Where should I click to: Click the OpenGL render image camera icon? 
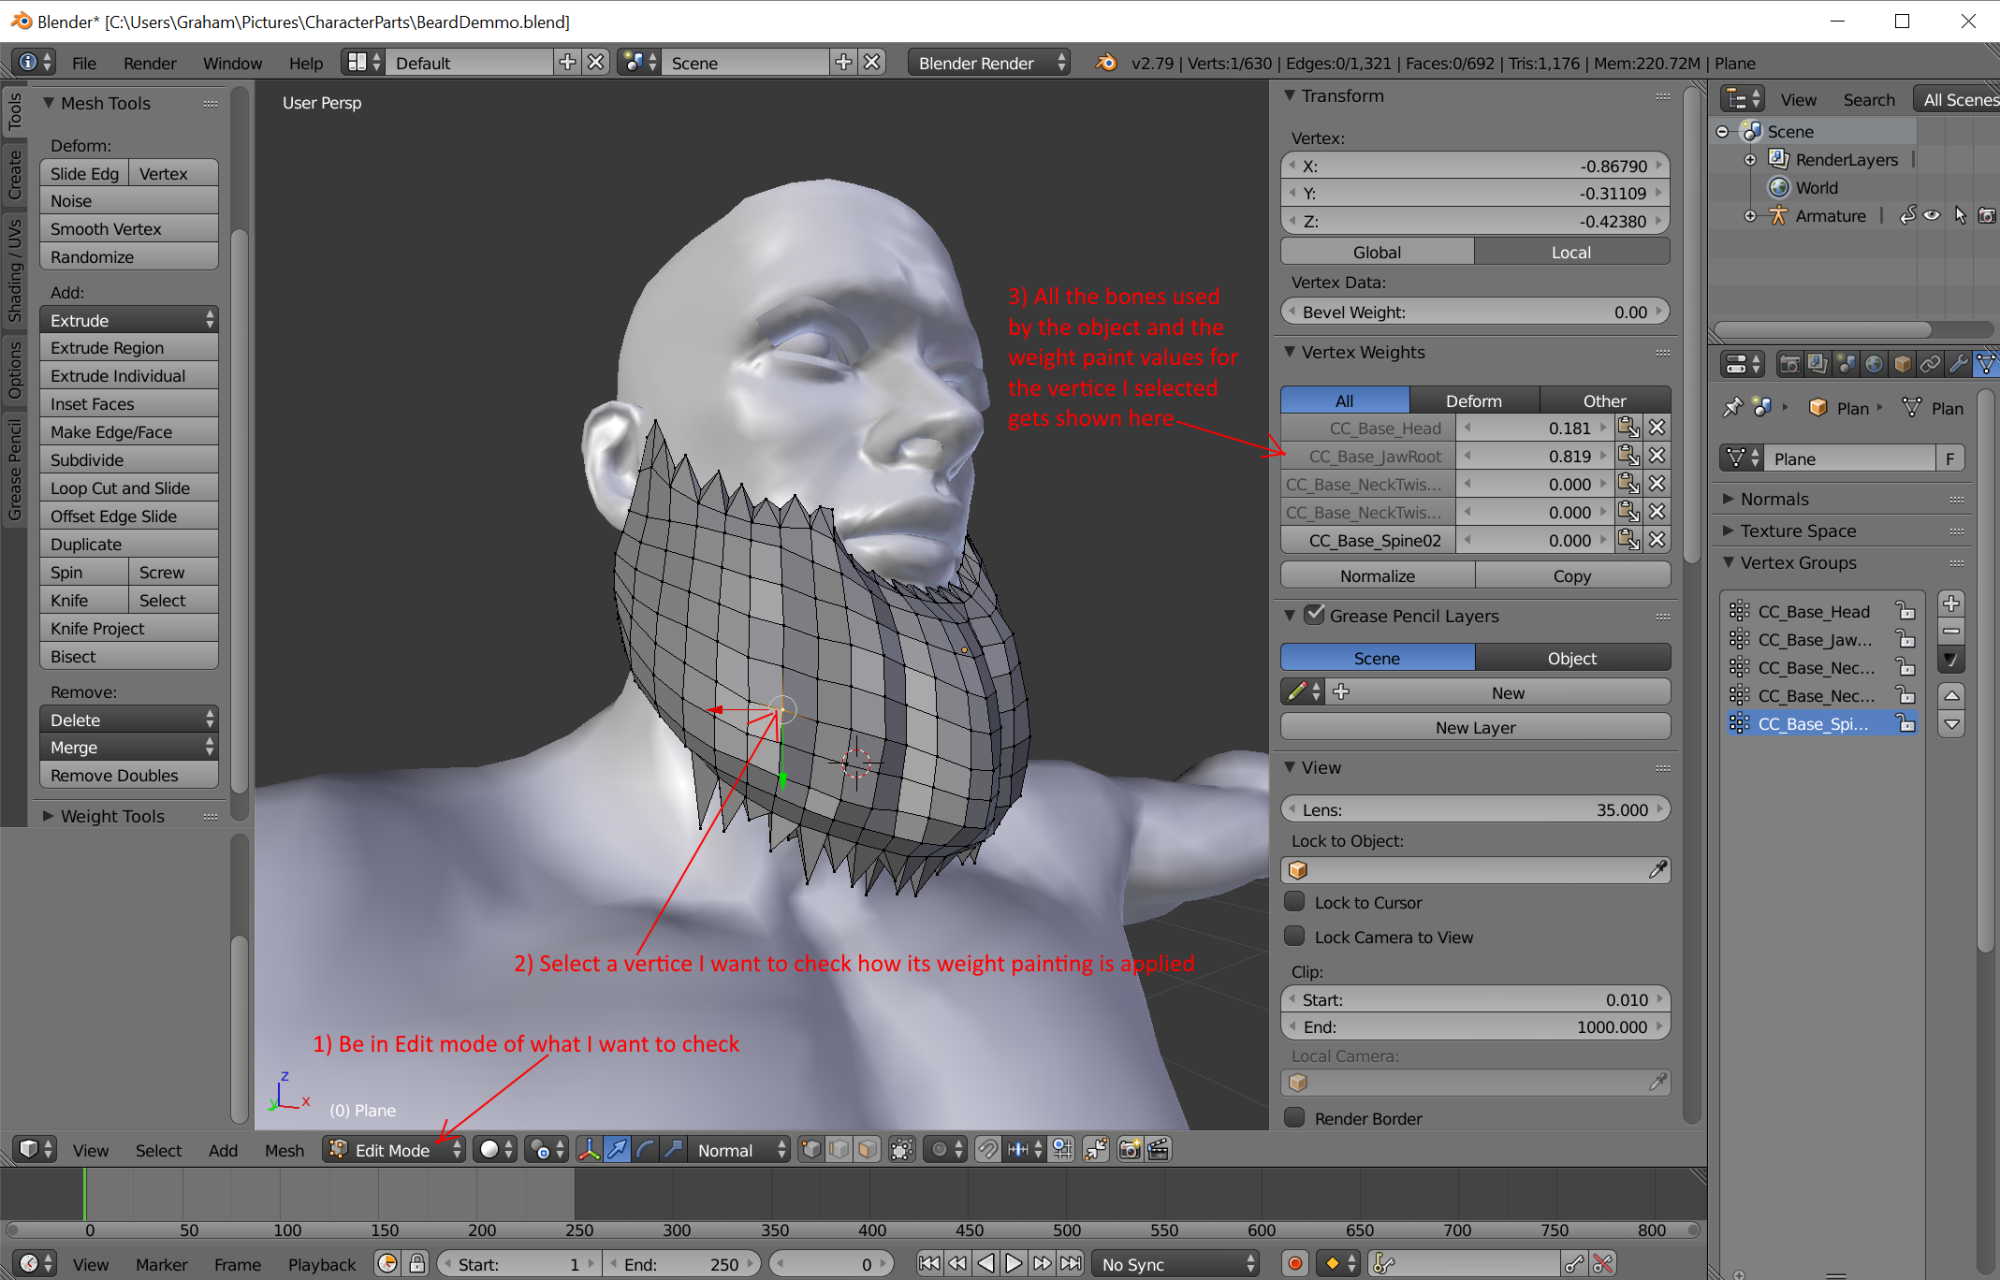click(x=1130, y=1150)
